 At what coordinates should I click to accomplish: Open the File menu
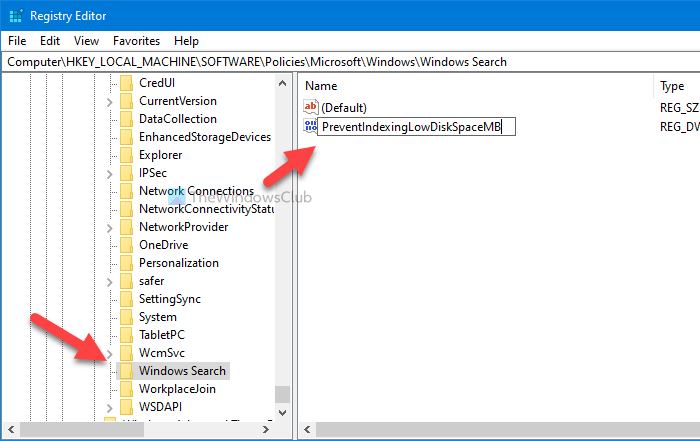pyautogui.click(x=17, y=41)
